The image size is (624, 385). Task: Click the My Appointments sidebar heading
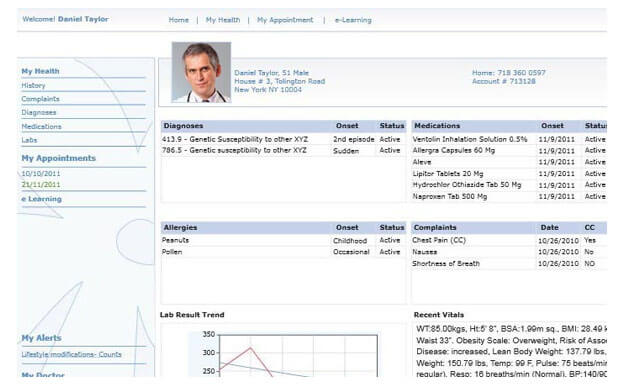click(58, 158)
